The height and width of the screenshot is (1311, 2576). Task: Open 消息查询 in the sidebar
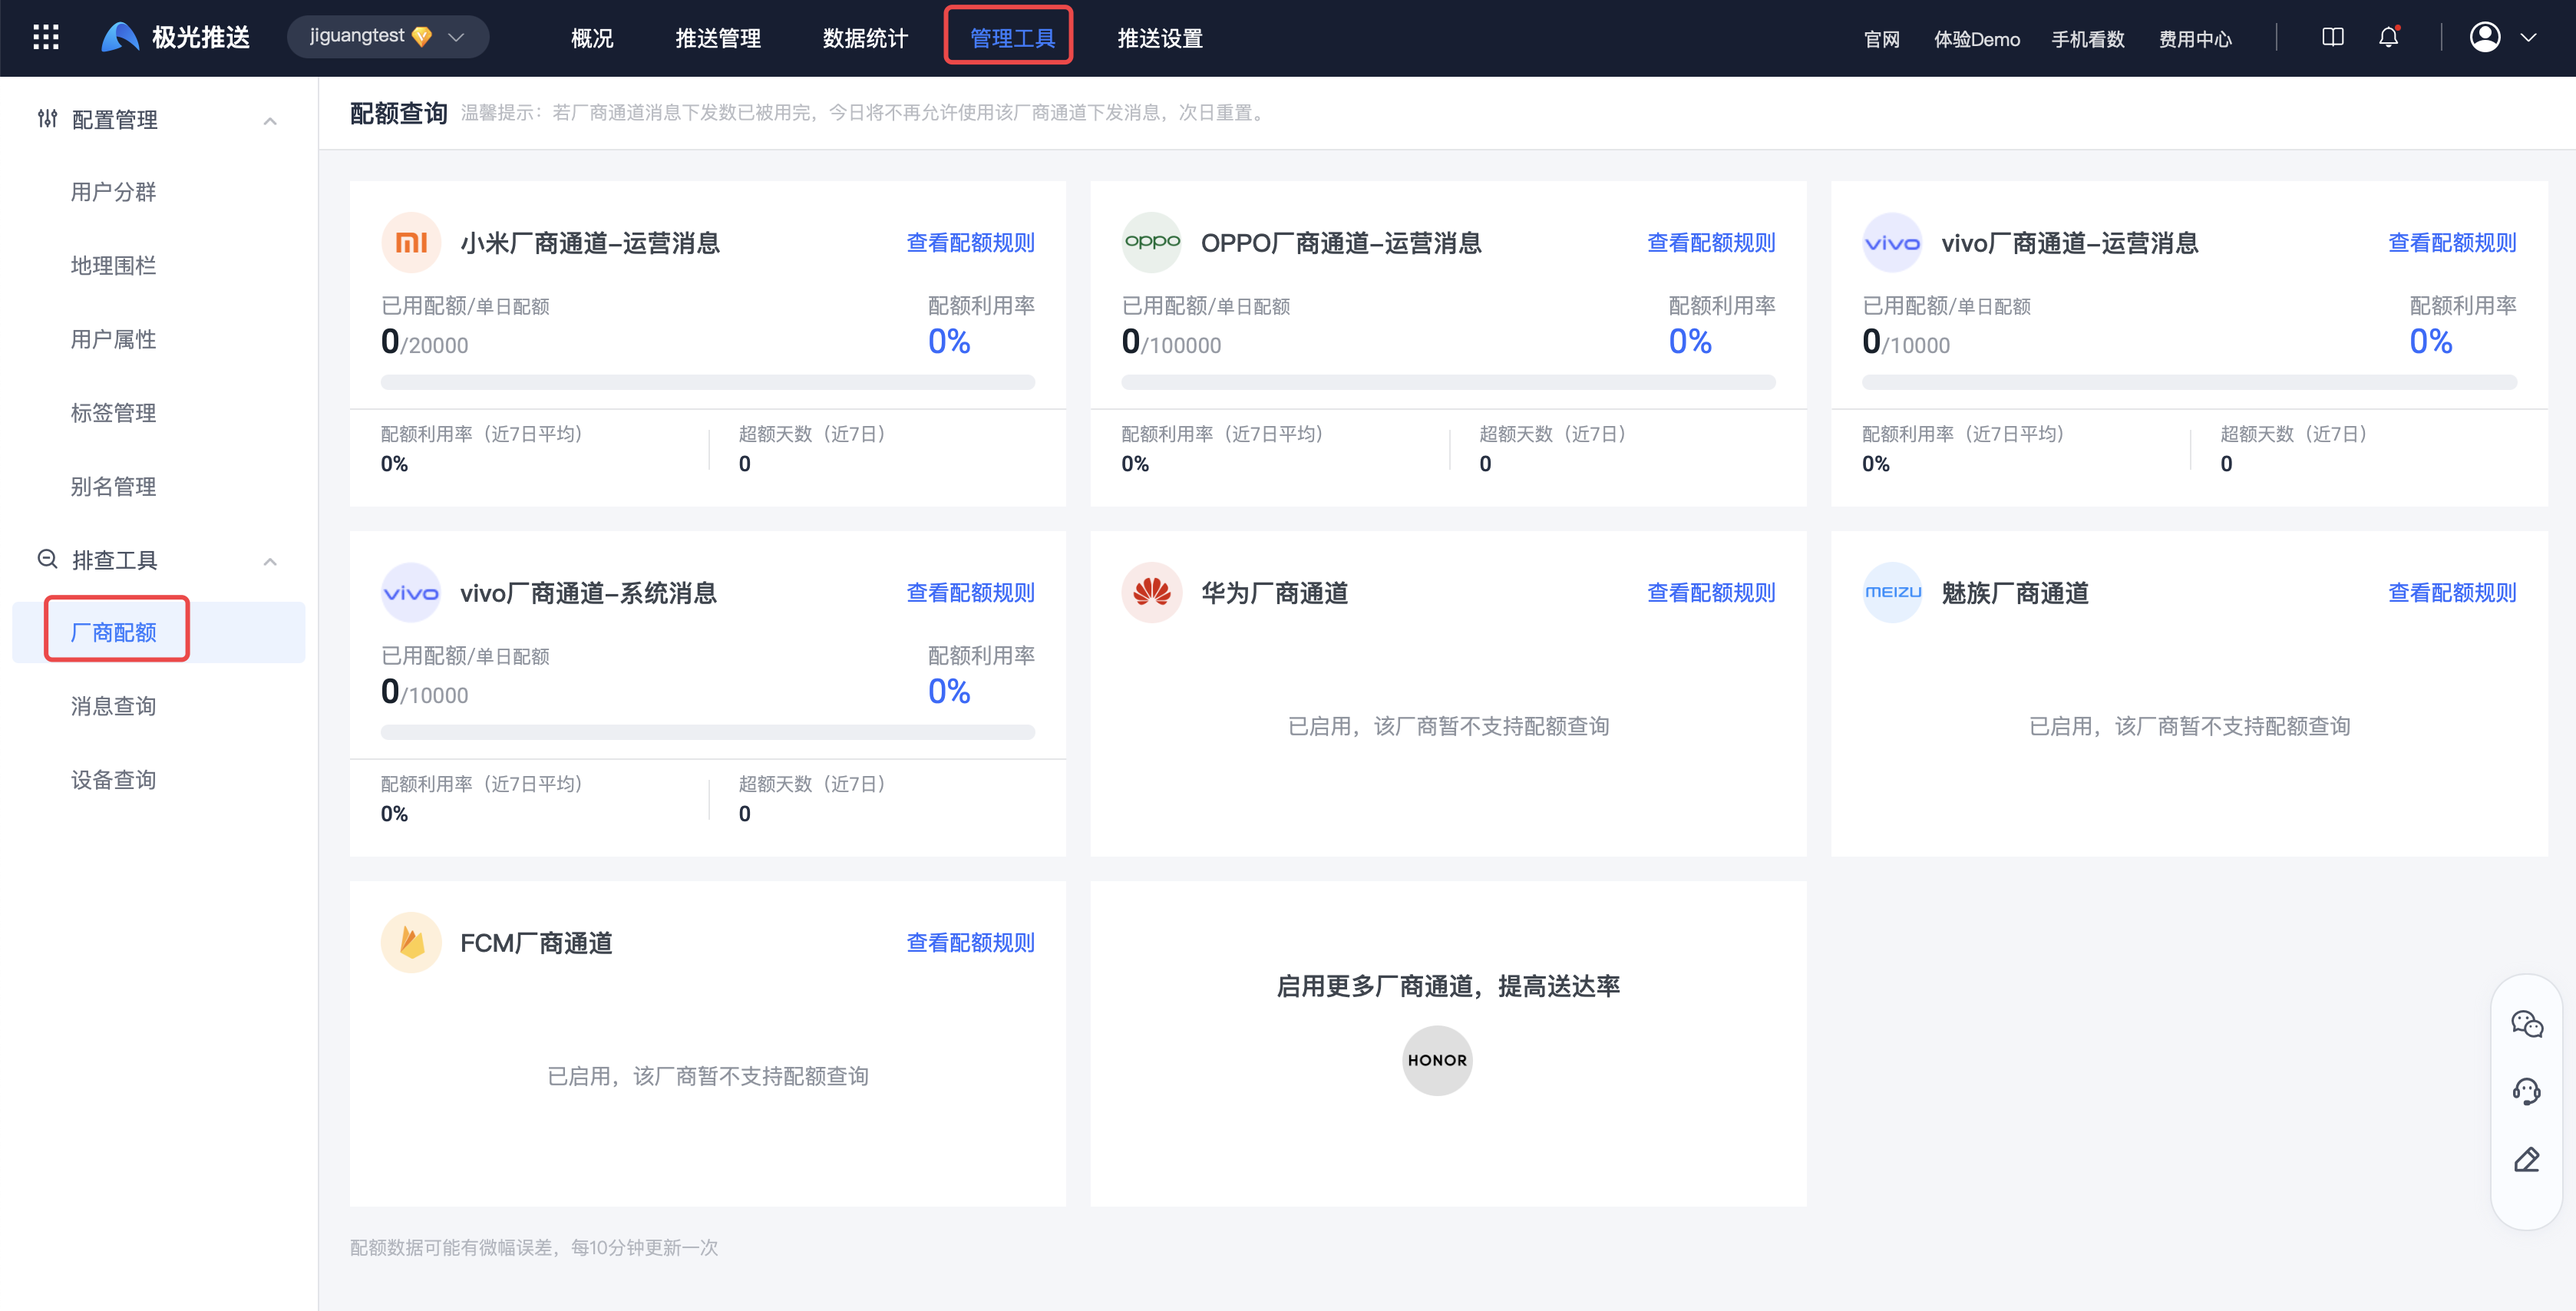coord(113,706)
